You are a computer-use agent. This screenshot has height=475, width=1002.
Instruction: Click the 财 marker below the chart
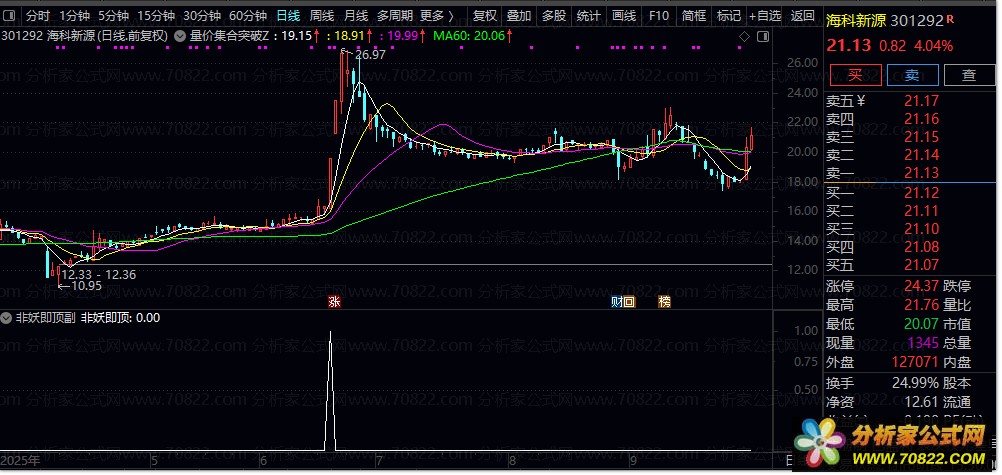(x=617, y=302)
